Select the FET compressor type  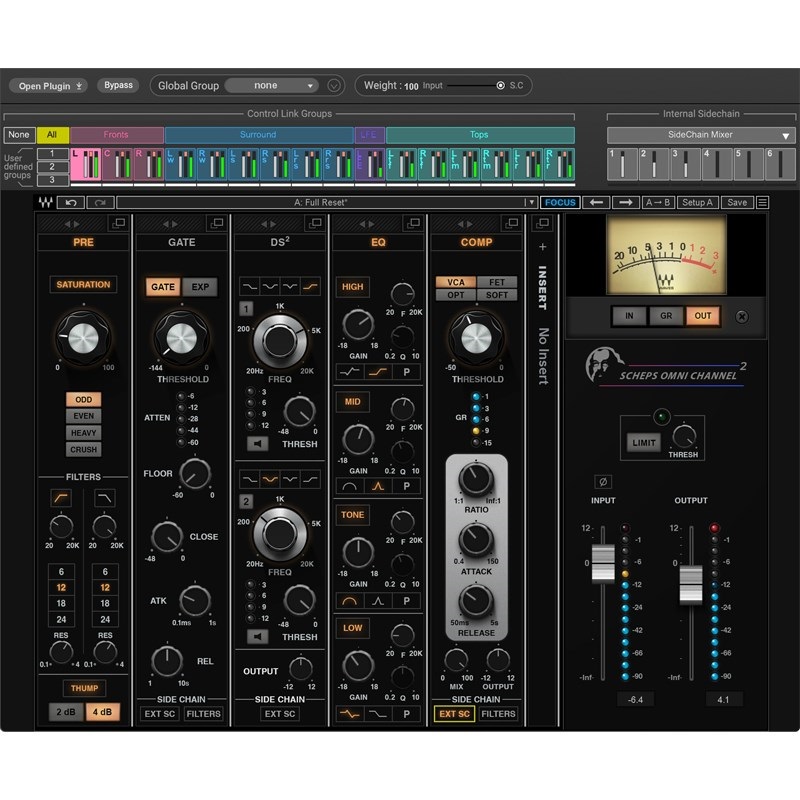coord(497,282)
